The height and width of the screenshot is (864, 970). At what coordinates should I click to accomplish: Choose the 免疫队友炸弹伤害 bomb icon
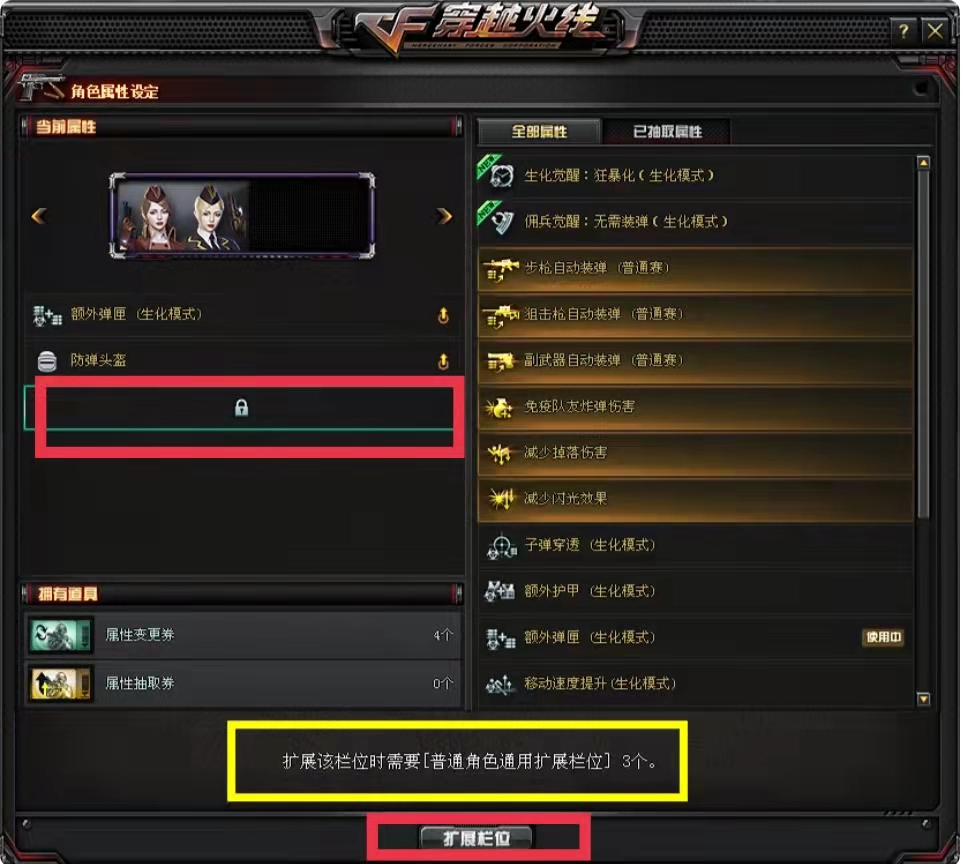coord(499,408)
